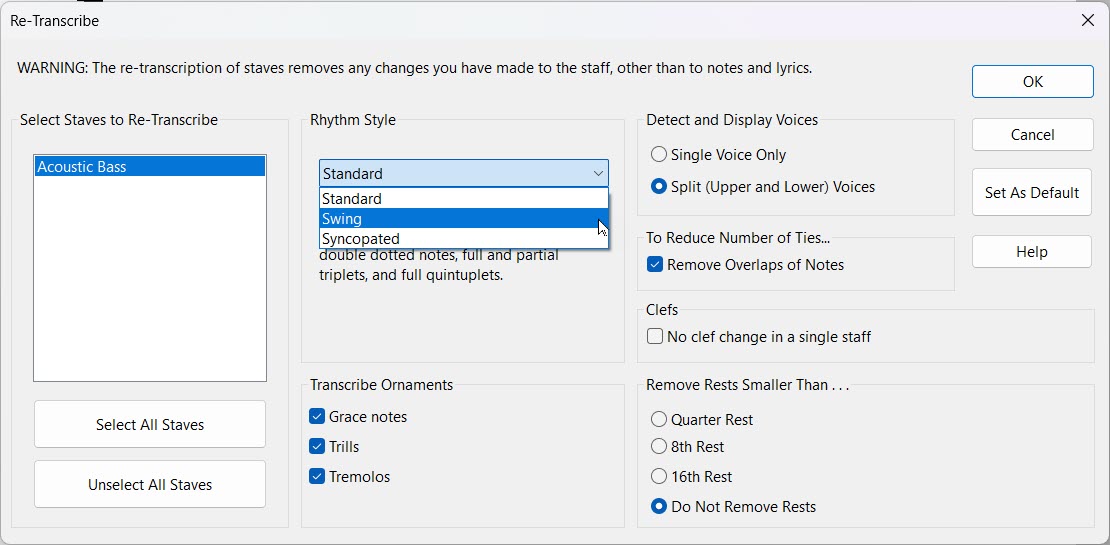Pick Standard in the open dropdown list

463,199
